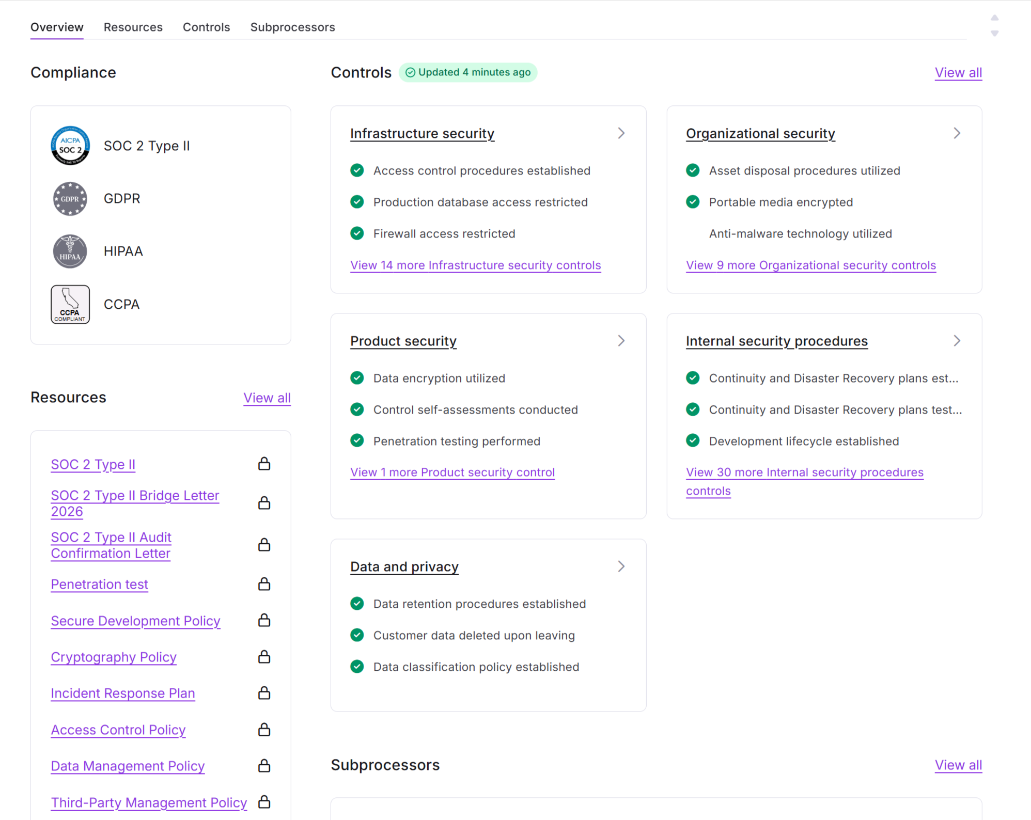Expand Organizational security card chevron
Screen dimensions: 1031x820
click(x=957, y=133)
